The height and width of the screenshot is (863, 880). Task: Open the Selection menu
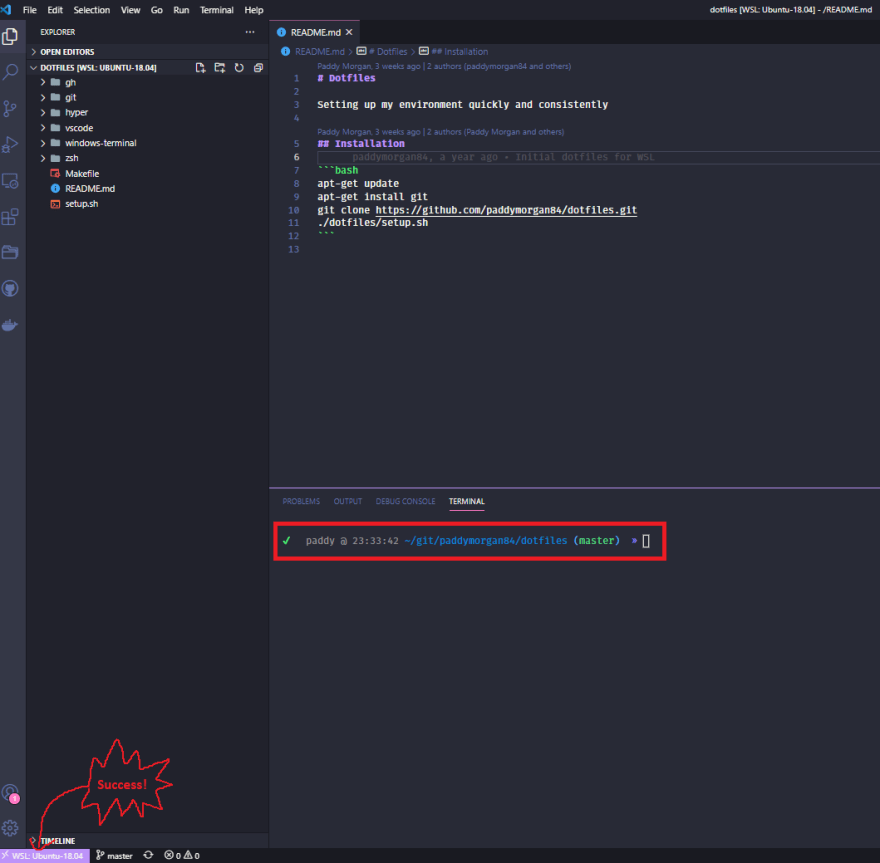pos(91,10)
